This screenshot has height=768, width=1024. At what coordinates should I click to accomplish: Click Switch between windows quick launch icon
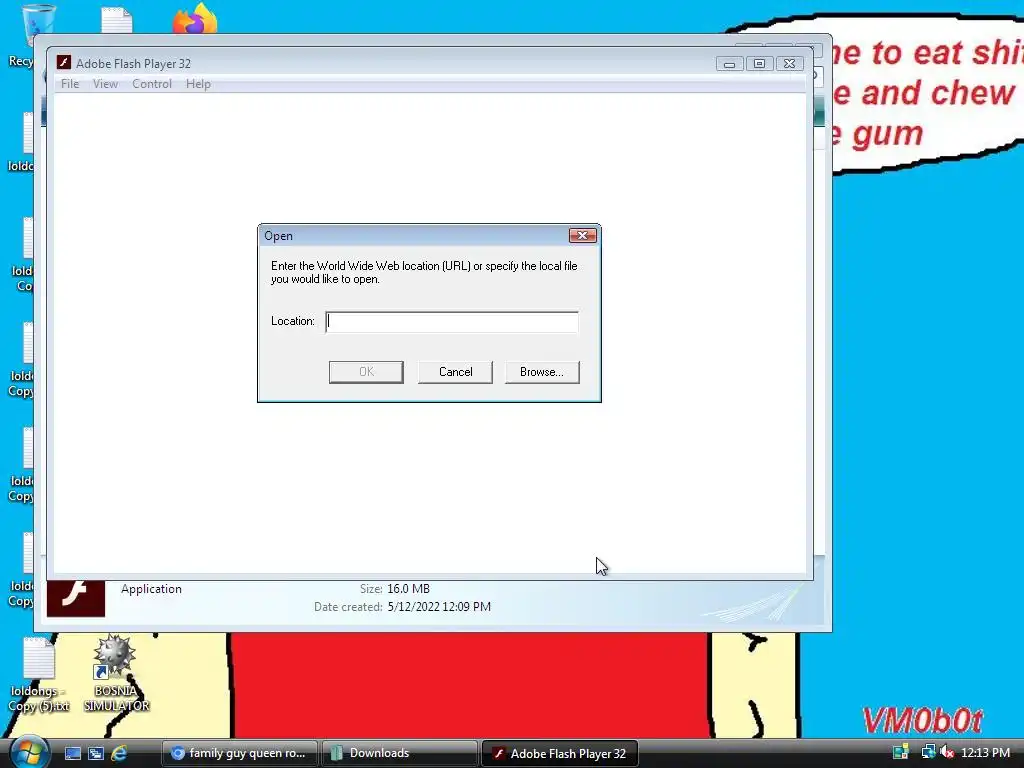[96, 753]
